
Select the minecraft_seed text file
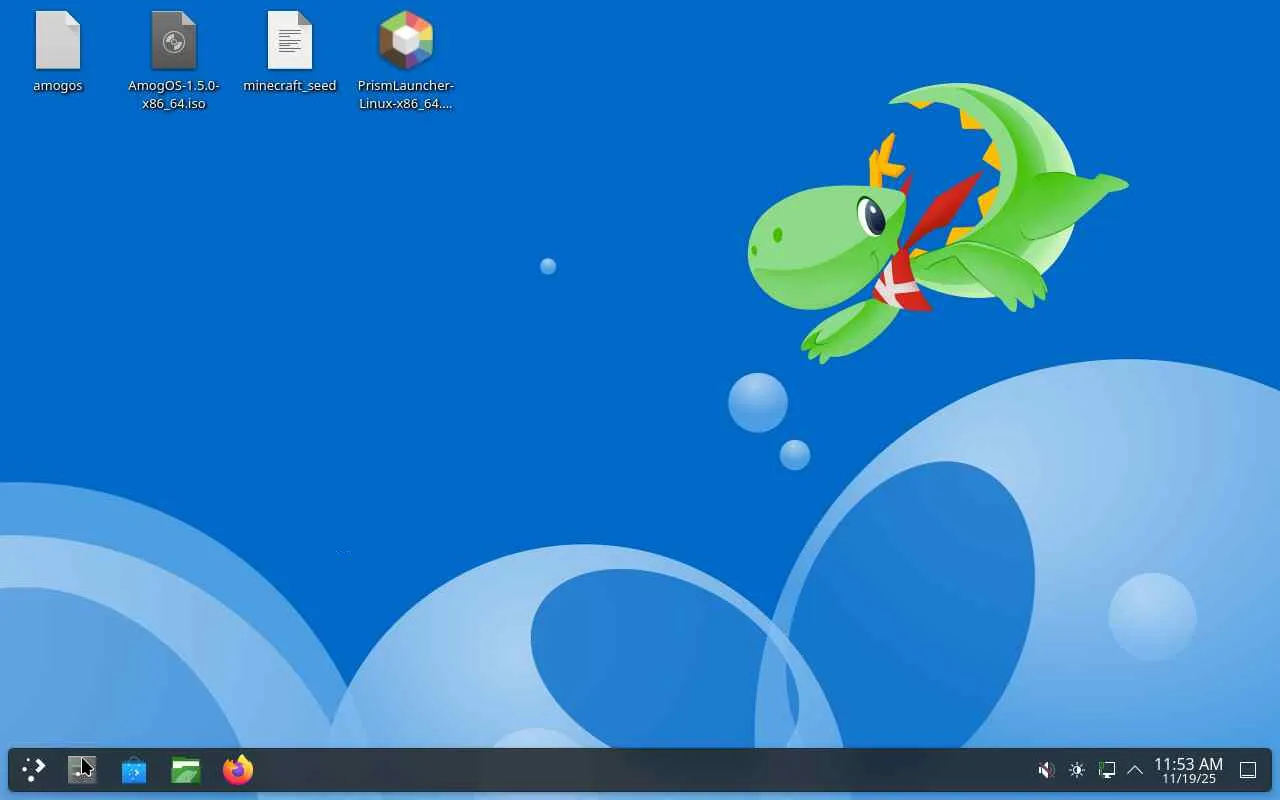click(290, 52)
